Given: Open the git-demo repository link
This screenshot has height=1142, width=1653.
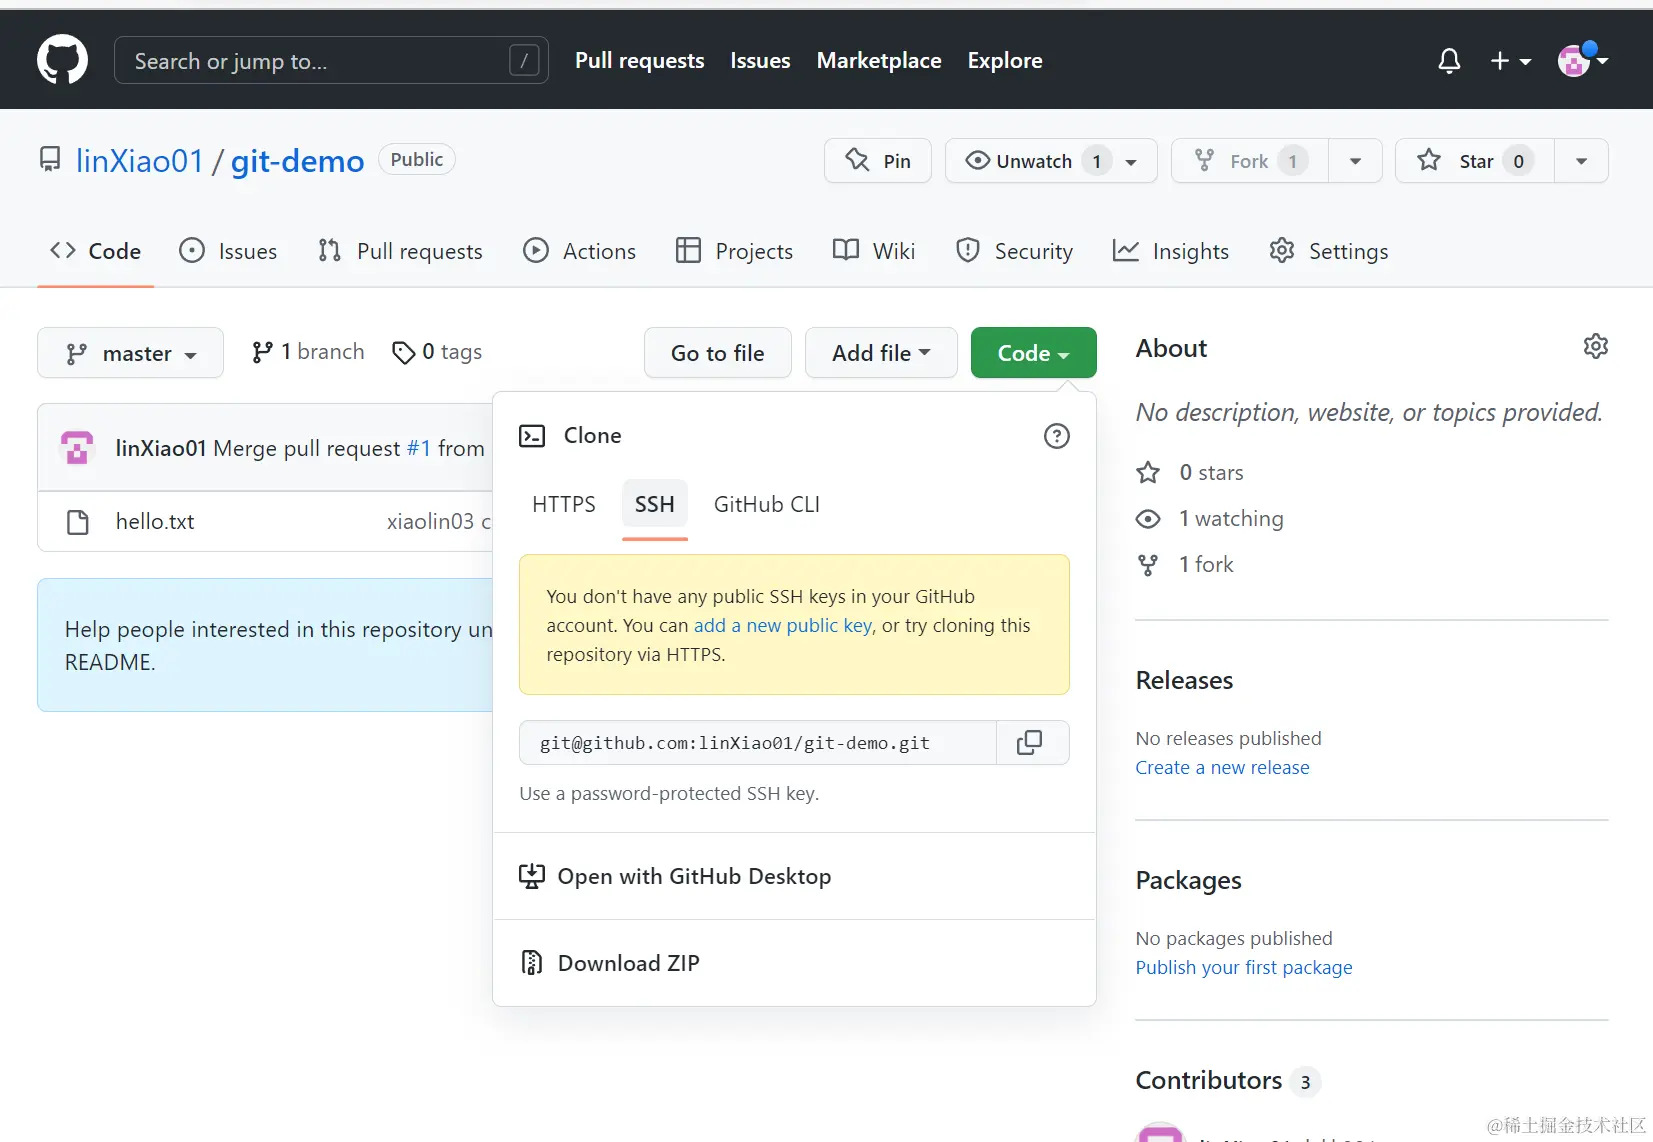Looking at the screenshot, I should point(297,161).
